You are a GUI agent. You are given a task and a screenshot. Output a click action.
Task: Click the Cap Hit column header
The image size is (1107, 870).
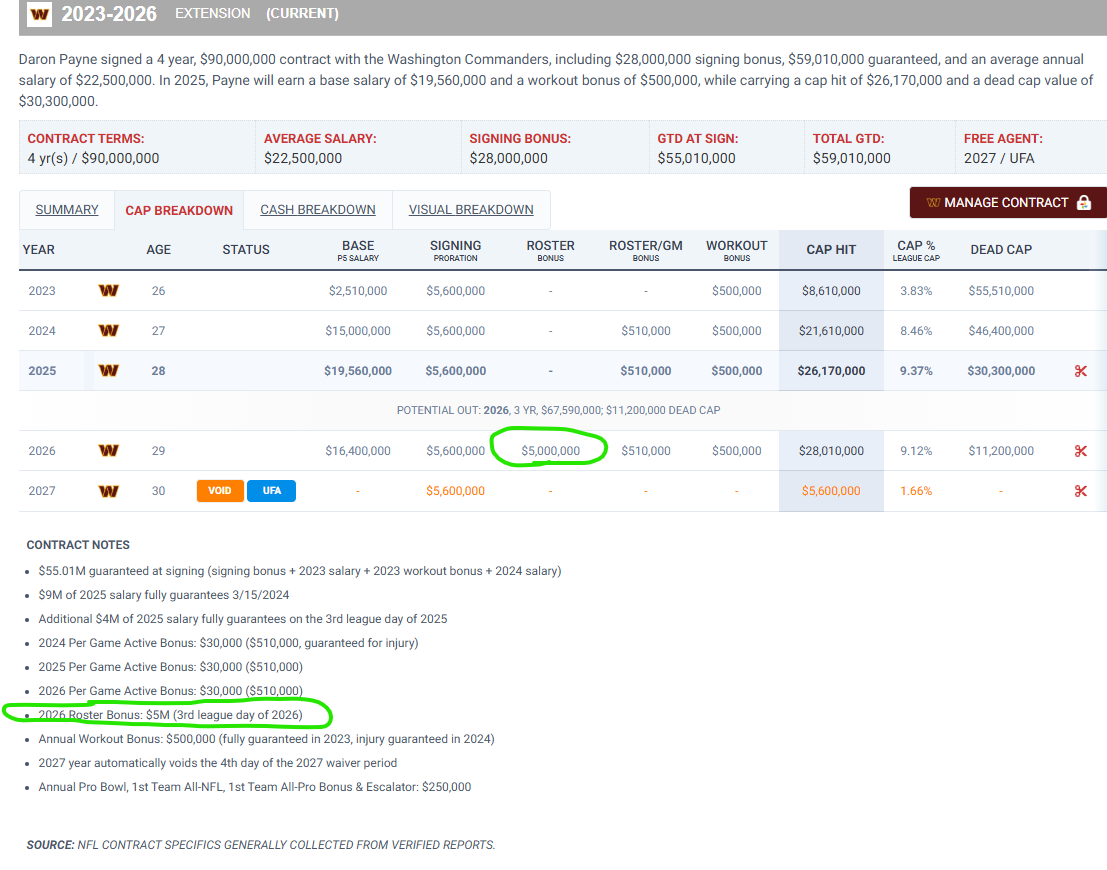tap(831, 249)
